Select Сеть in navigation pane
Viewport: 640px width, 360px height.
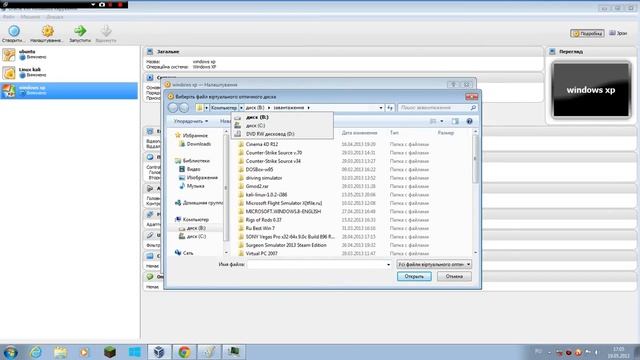coord(188,253)
